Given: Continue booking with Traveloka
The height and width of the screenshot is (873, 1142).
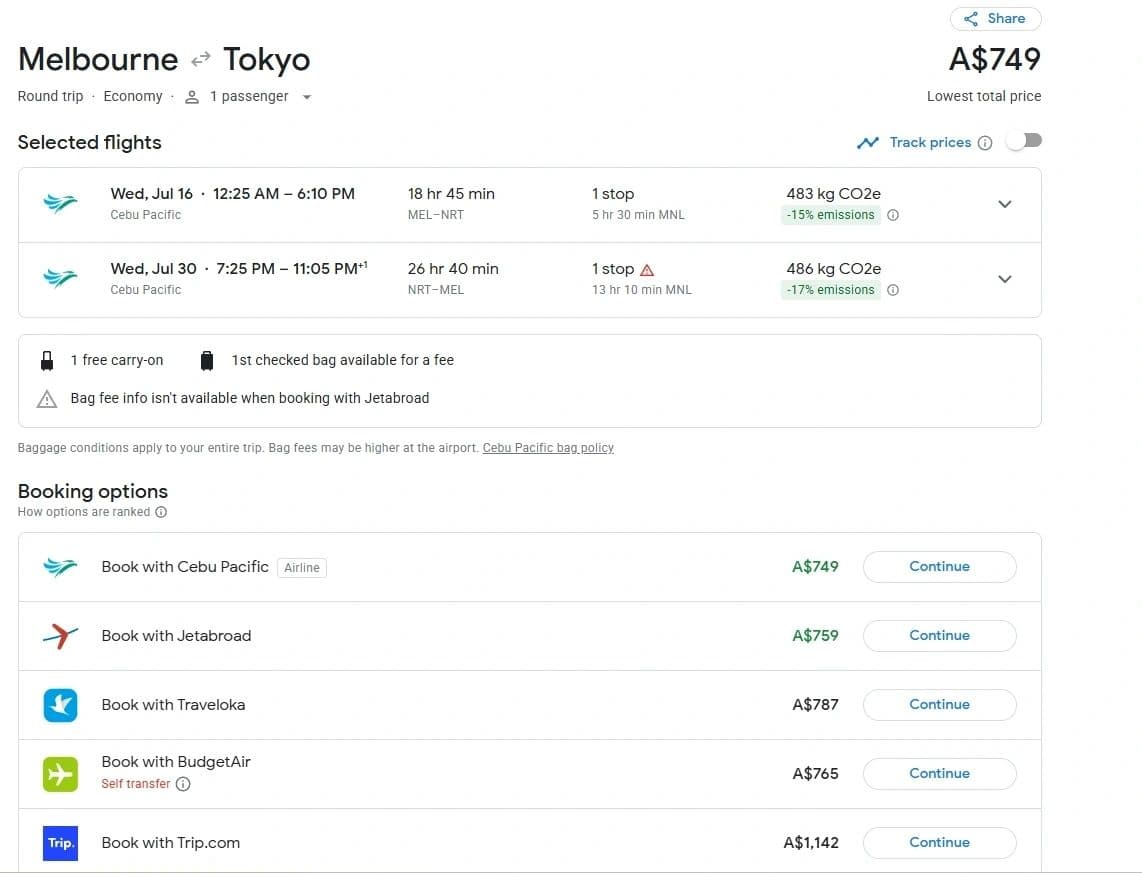Looking at the screenshot, I should pos(940,705).
